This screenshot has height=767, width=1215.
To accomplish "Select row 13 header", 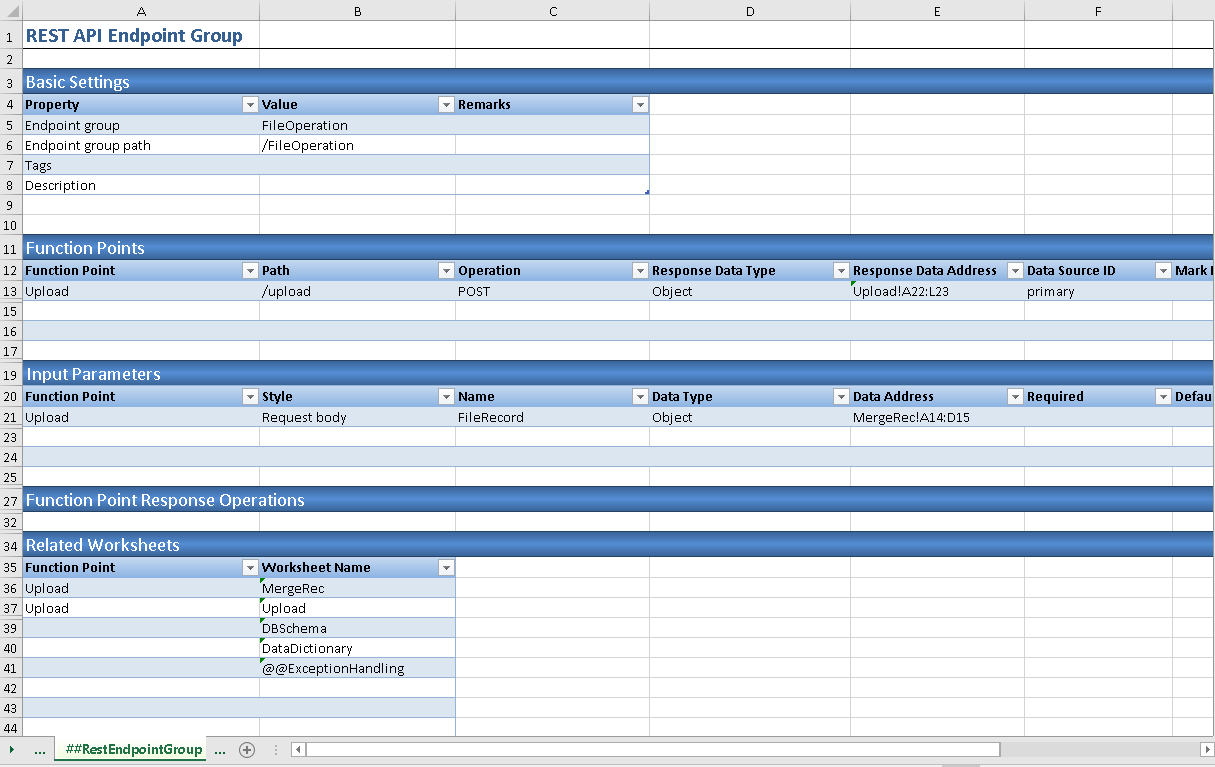I will 10,292.
